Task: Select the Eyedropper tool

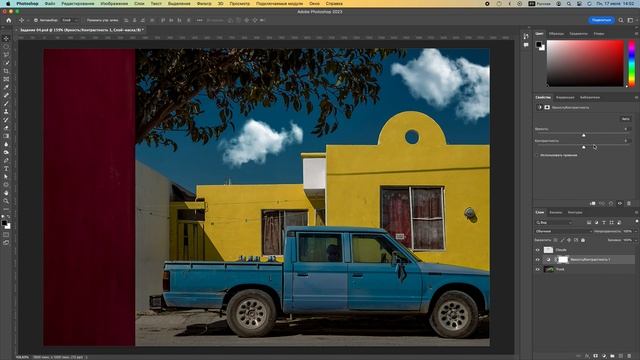Action: 6,87
